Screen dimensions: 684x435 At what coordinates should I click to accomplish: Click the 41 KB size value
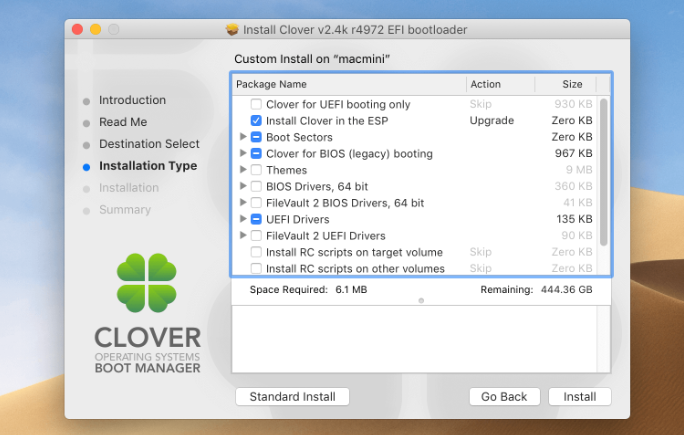(x=578, y=203)
